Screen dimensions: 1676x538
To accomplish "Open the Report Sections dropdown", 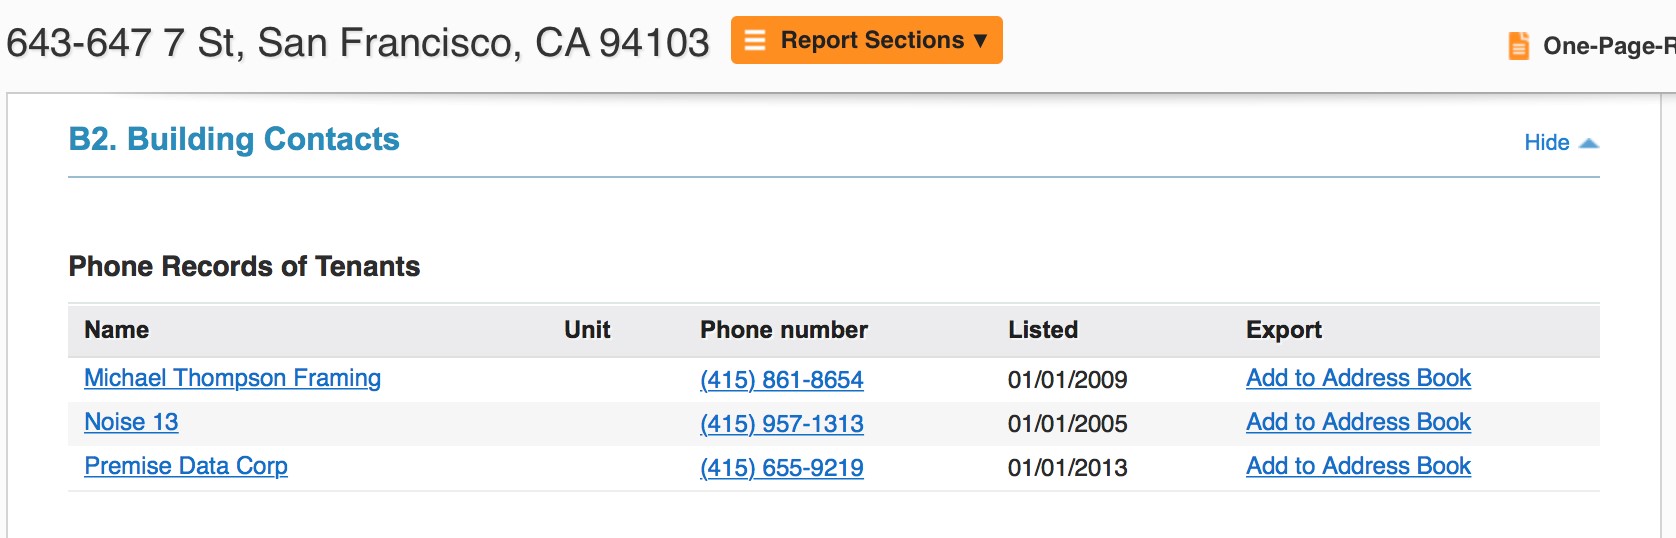I will pos(866,40).
